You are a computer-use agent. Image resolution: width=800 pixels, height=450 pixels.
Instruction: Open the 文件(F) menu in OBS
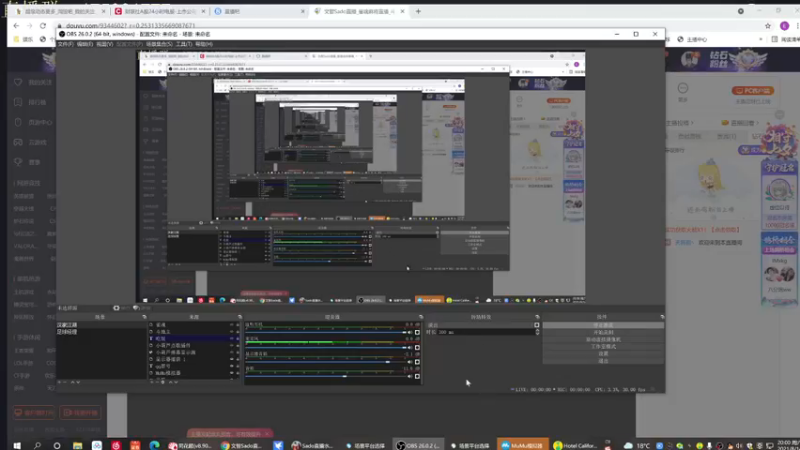point(65,44)
